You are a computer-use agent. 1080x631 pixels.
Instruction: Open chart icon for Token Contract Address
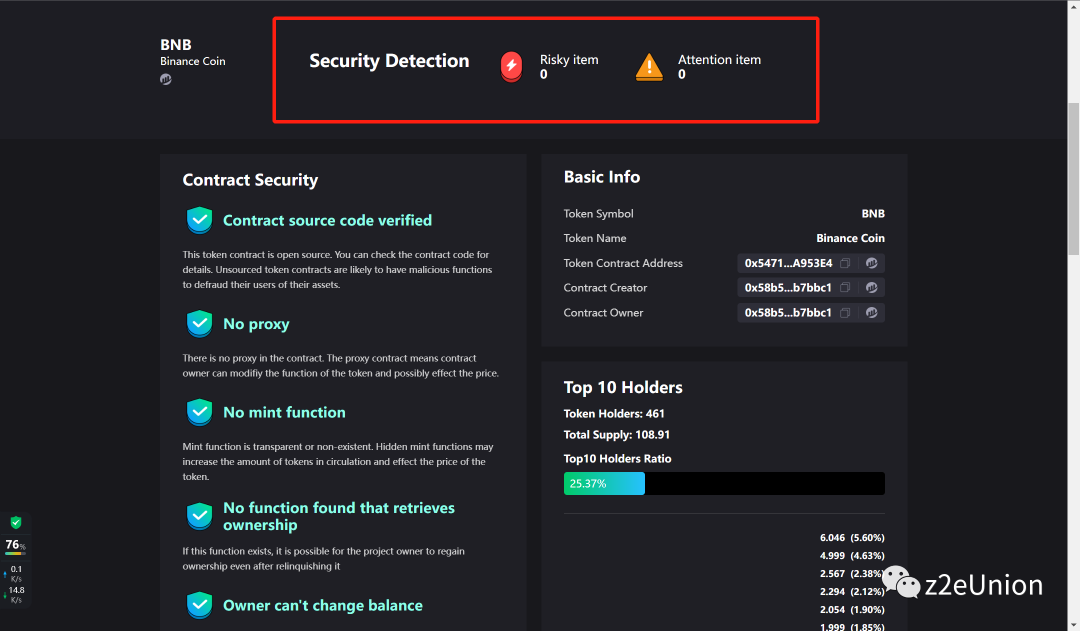point(871,263)
